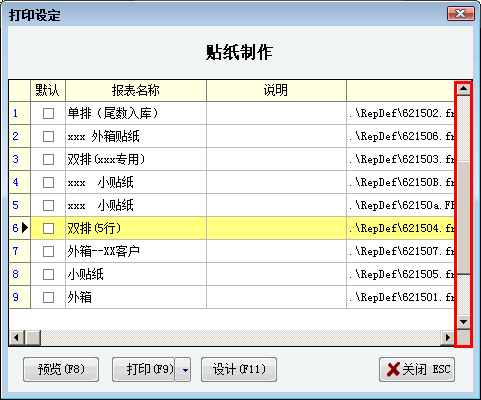Click row number 4 in the grid

pyautogui.click(x=20, y=182)
